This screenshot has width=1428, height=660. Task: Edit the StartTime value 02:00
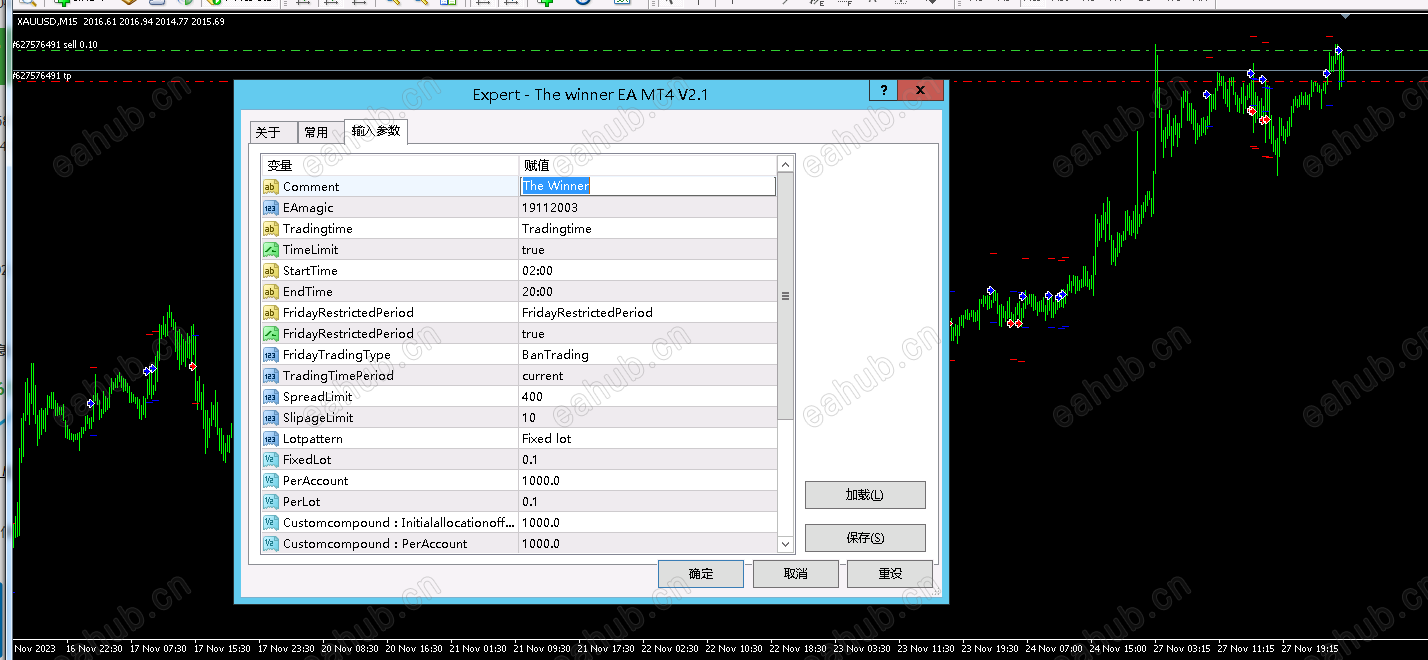coord(647,271)
